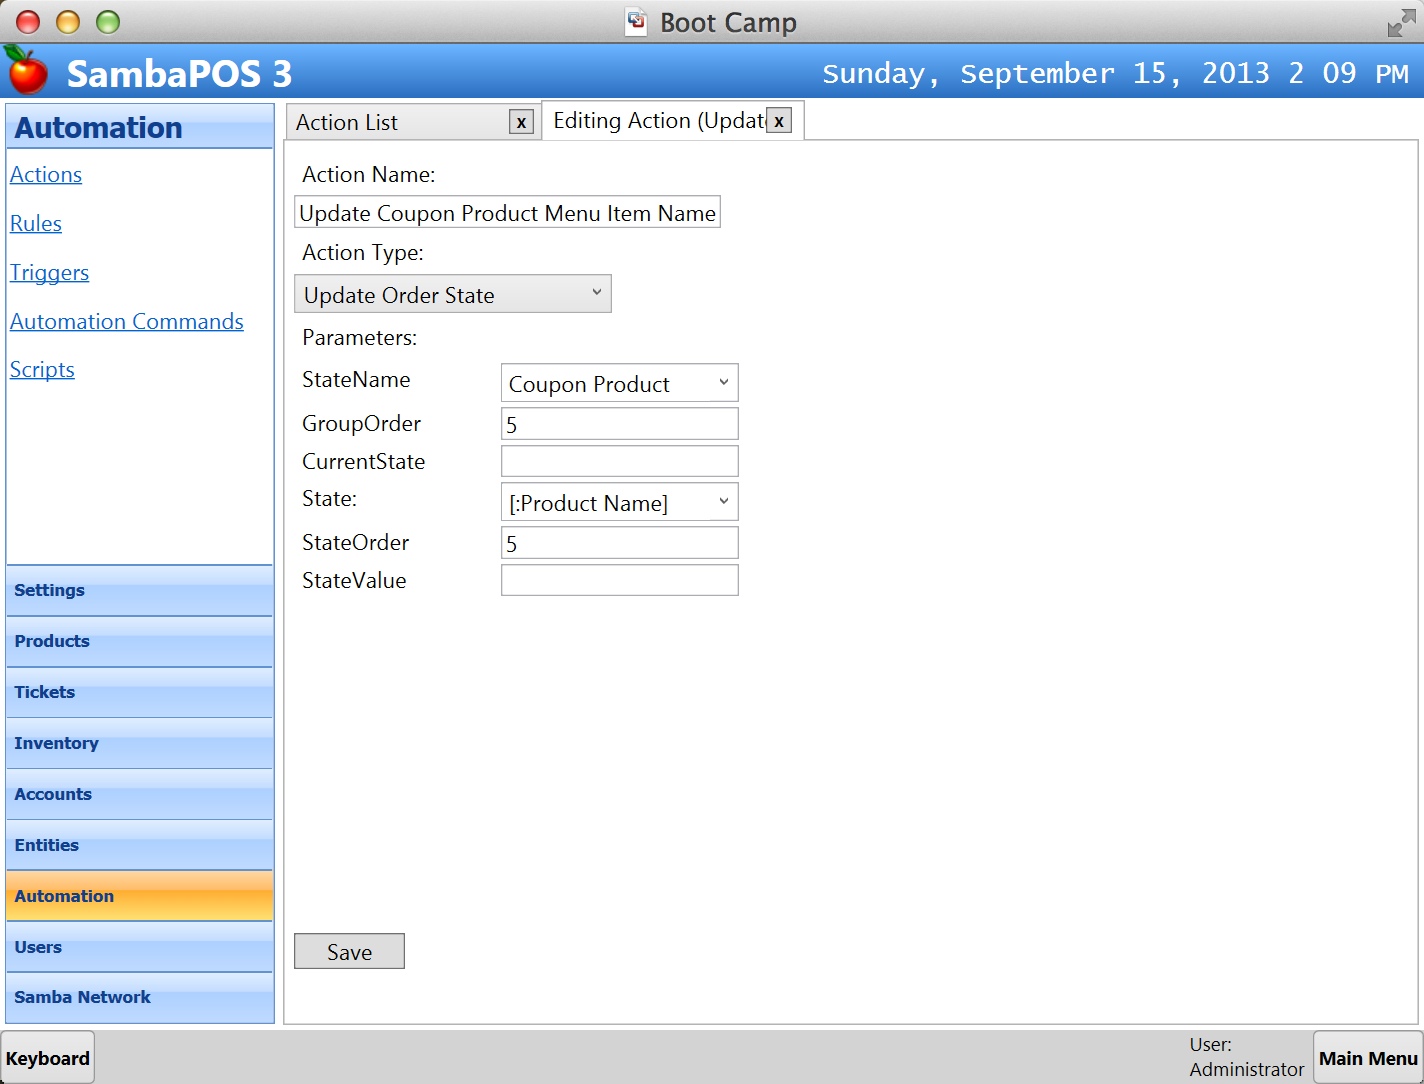Viewport: 1424px width, 1084px height.
Task: Open the Automation Commands link
Action: coord(127,321)
